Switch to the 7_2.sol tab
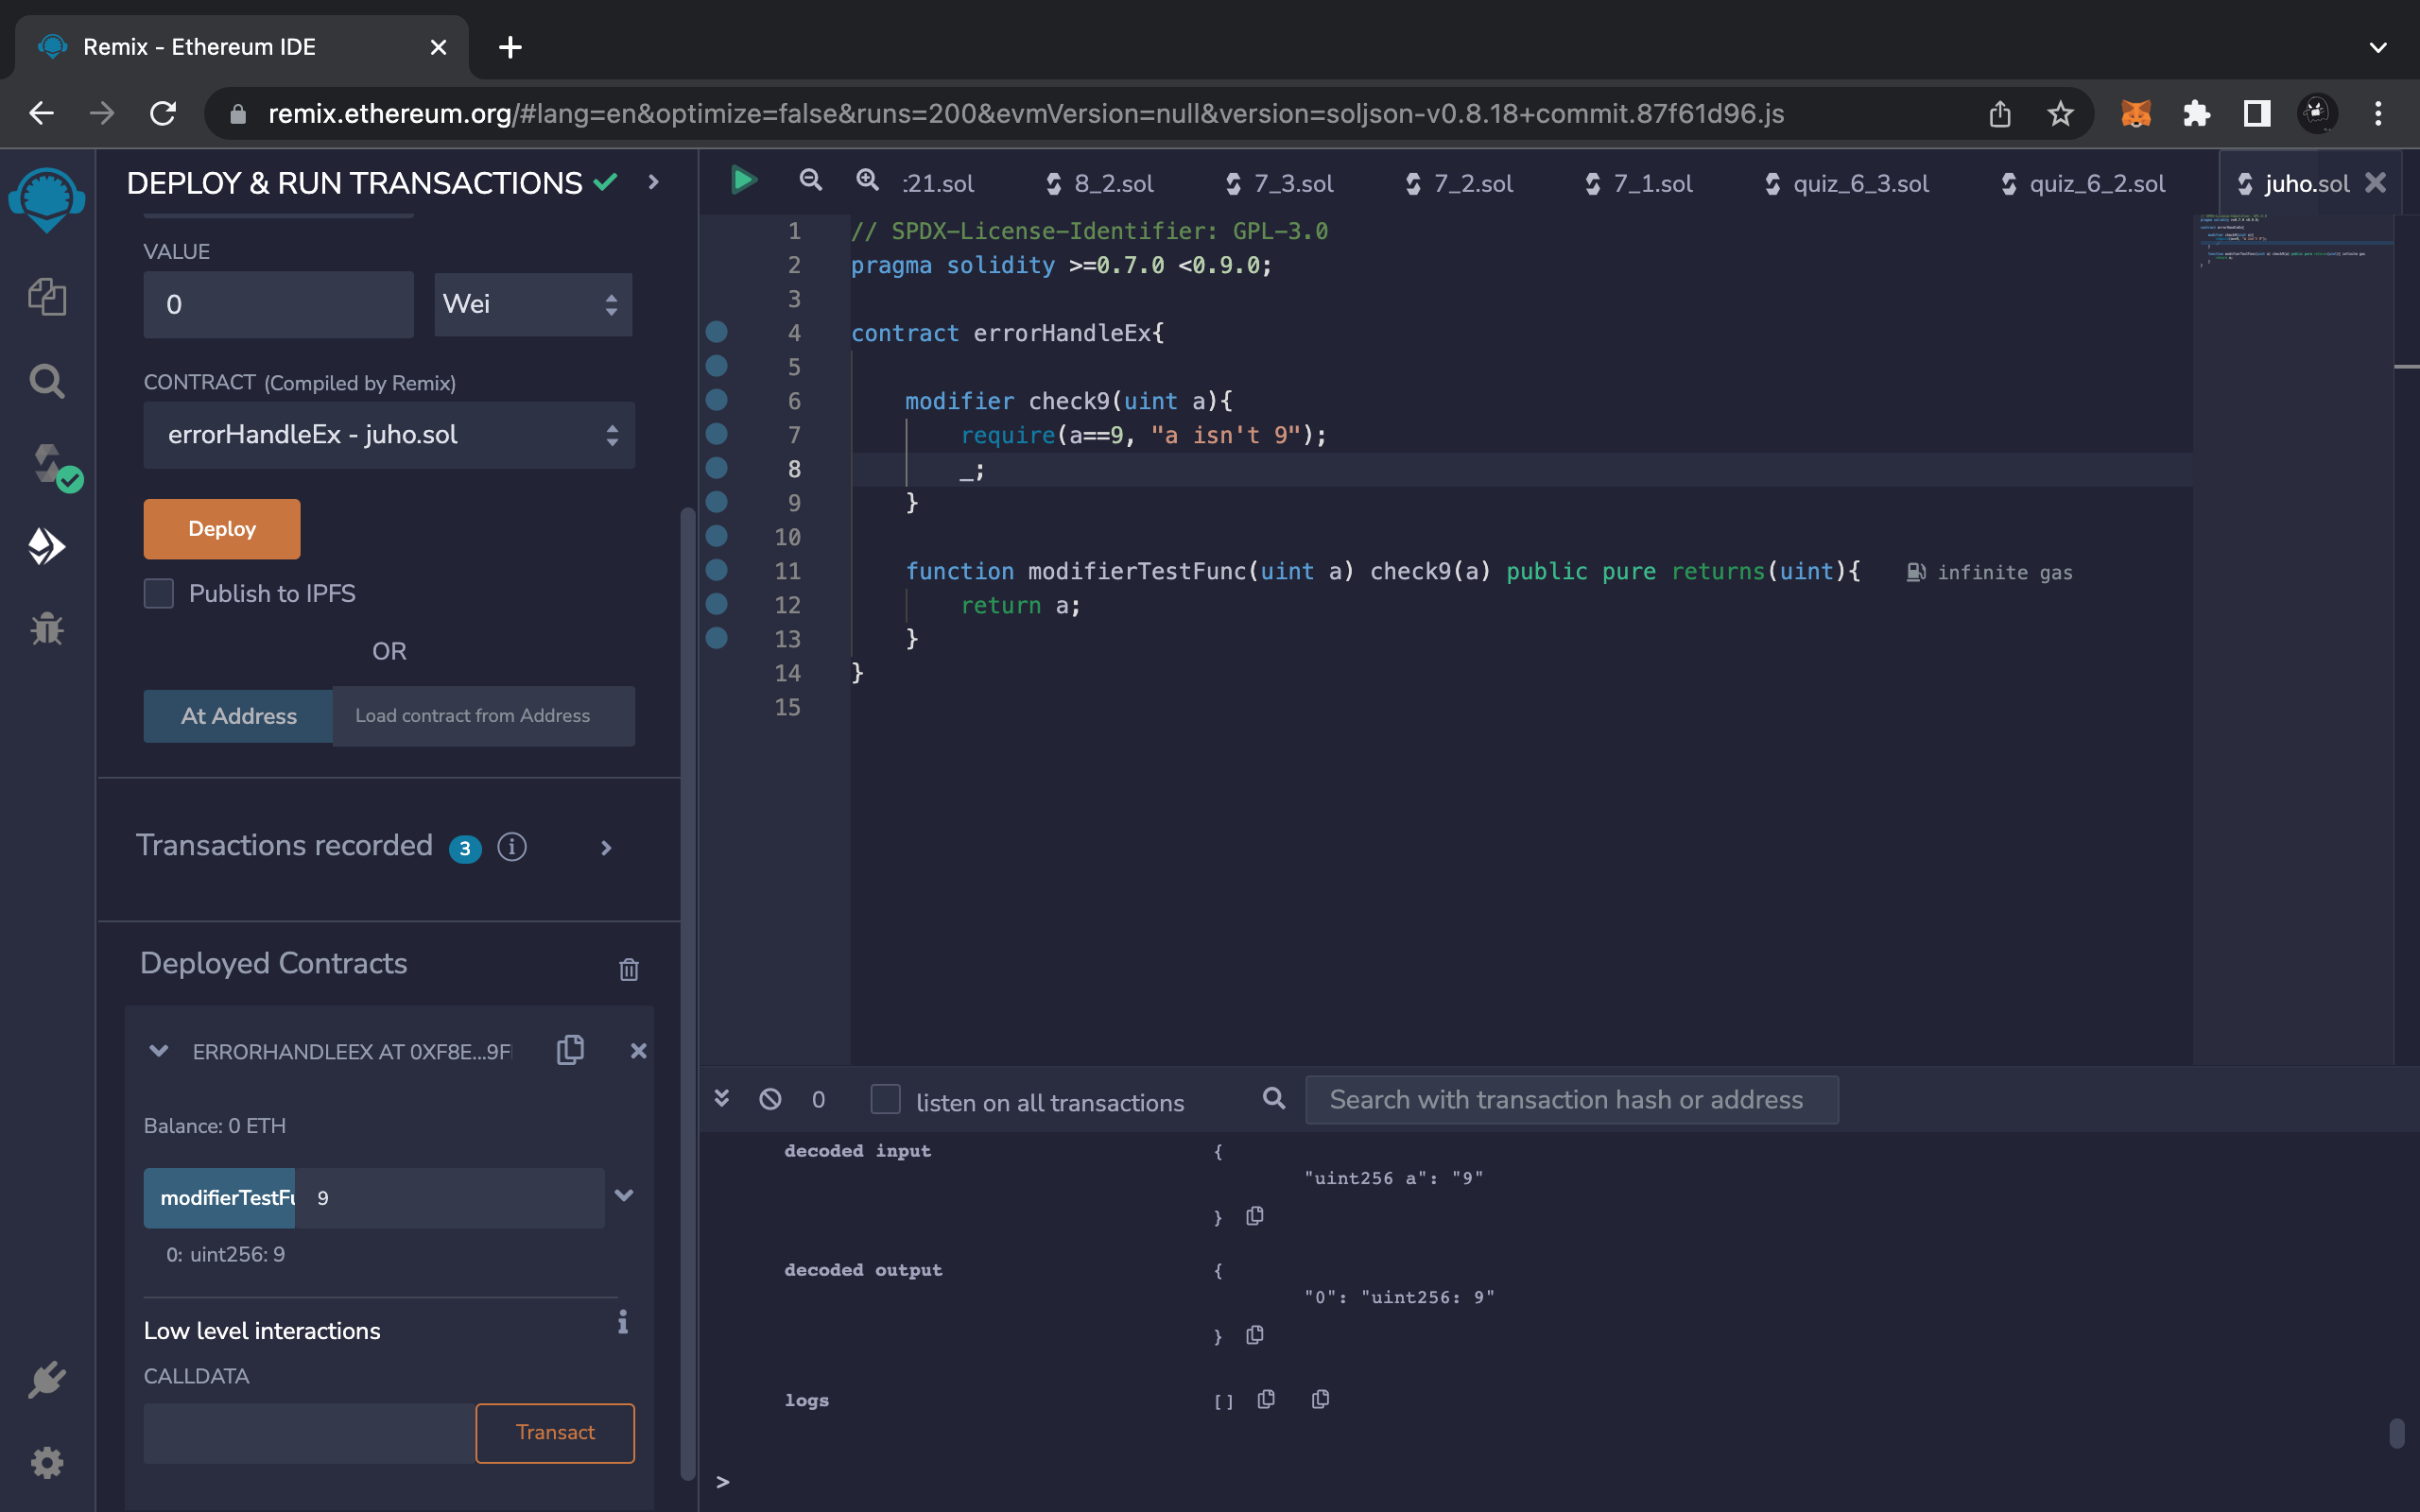This screenshot has width=2420, height=1512. tap(1471, 184)
